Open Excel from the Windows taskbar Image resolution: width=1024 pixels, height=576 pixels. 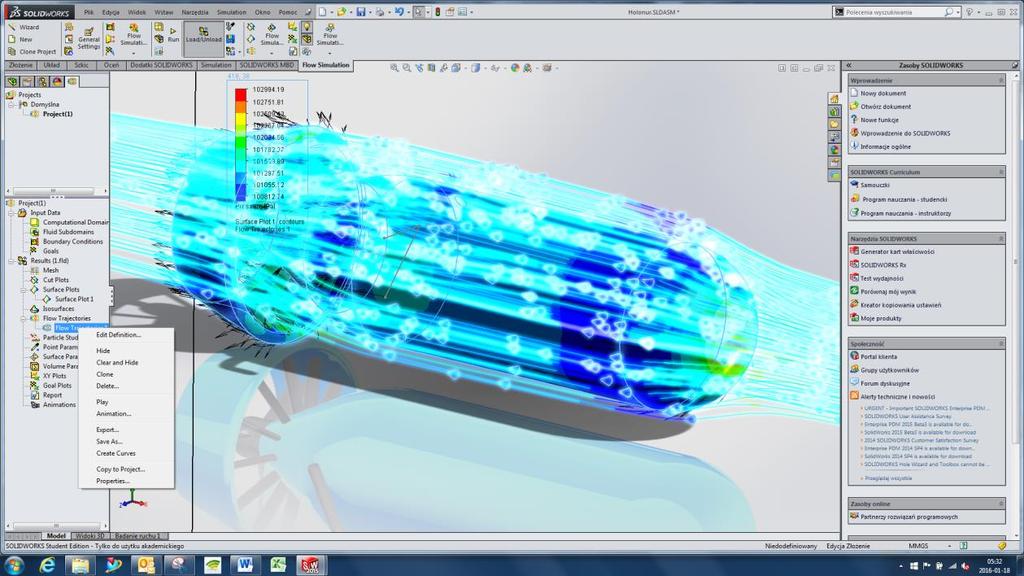[278, 564]
